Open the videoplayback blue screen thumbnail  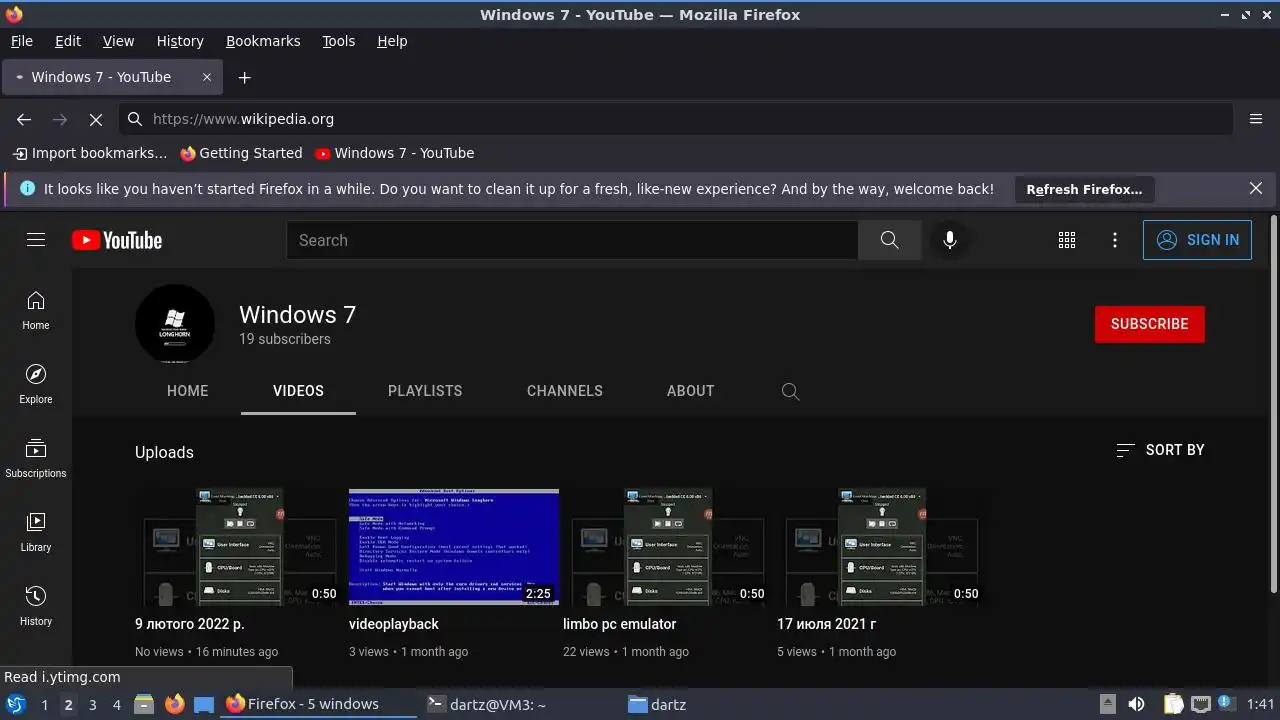(x=454, y=547)
